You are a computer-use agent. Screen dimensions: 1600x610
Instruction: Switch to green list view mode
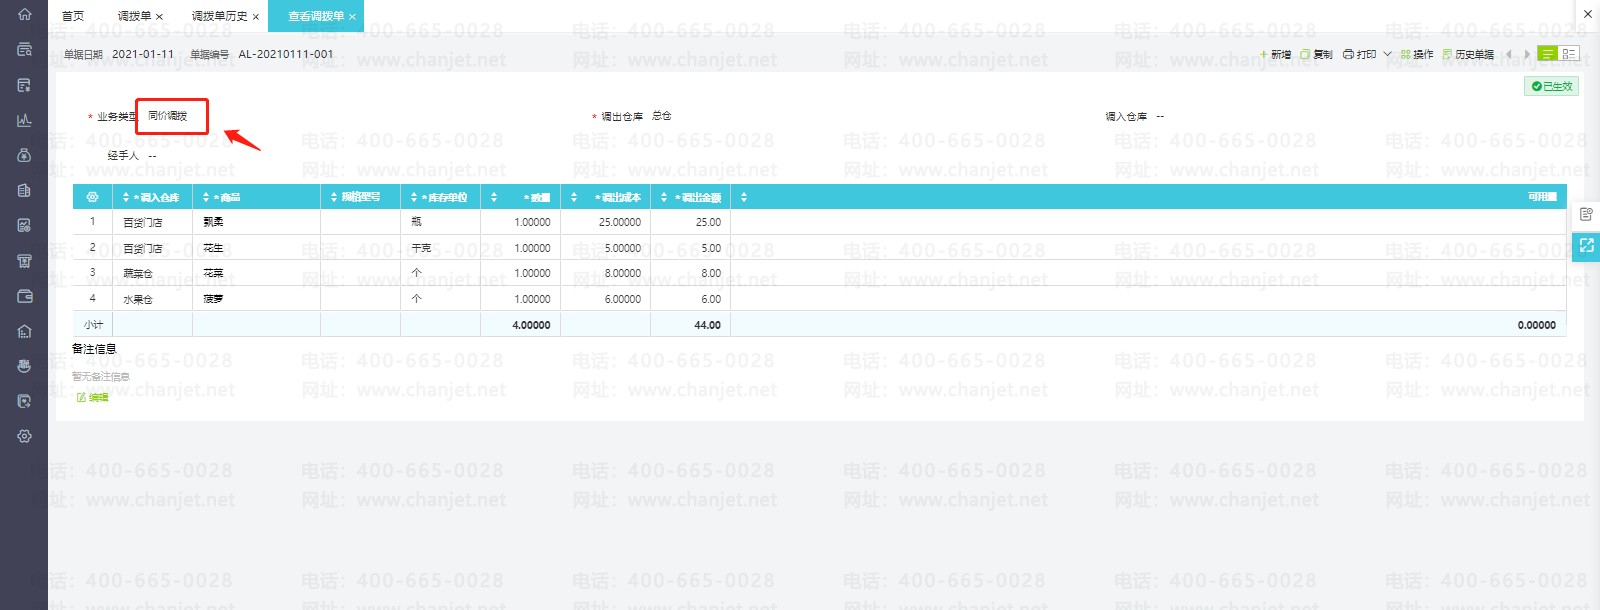(1547, 54)
